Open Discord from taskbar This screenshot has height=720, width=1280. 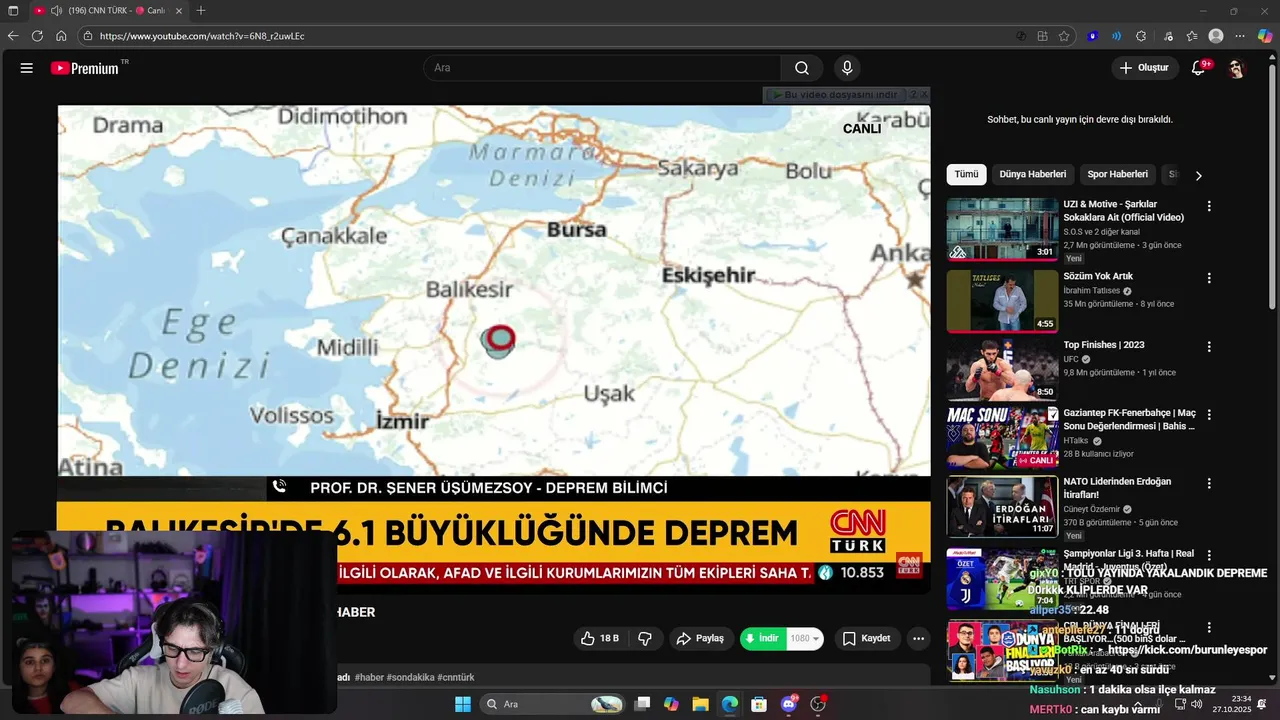tap(789, 704)
